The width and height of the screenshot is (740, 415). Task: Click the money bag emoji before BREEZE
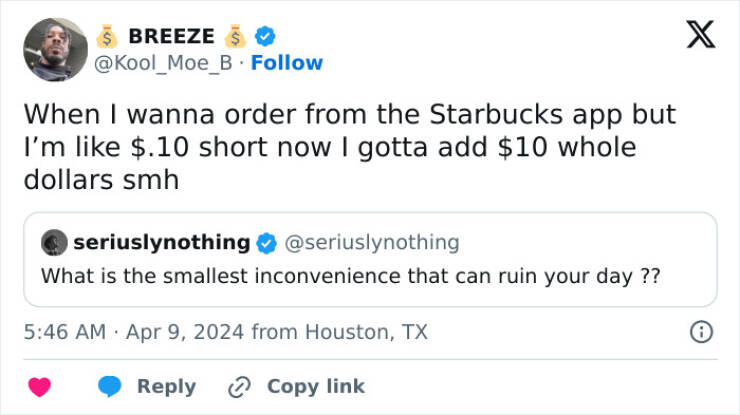(x=105, y=36)
